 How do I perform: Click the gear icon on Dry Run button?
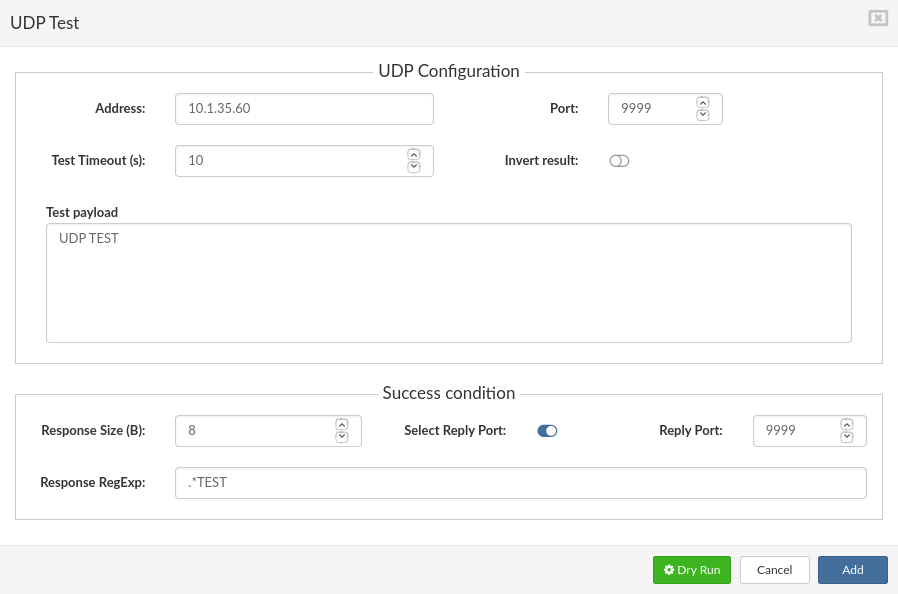[x=669, y=569]
